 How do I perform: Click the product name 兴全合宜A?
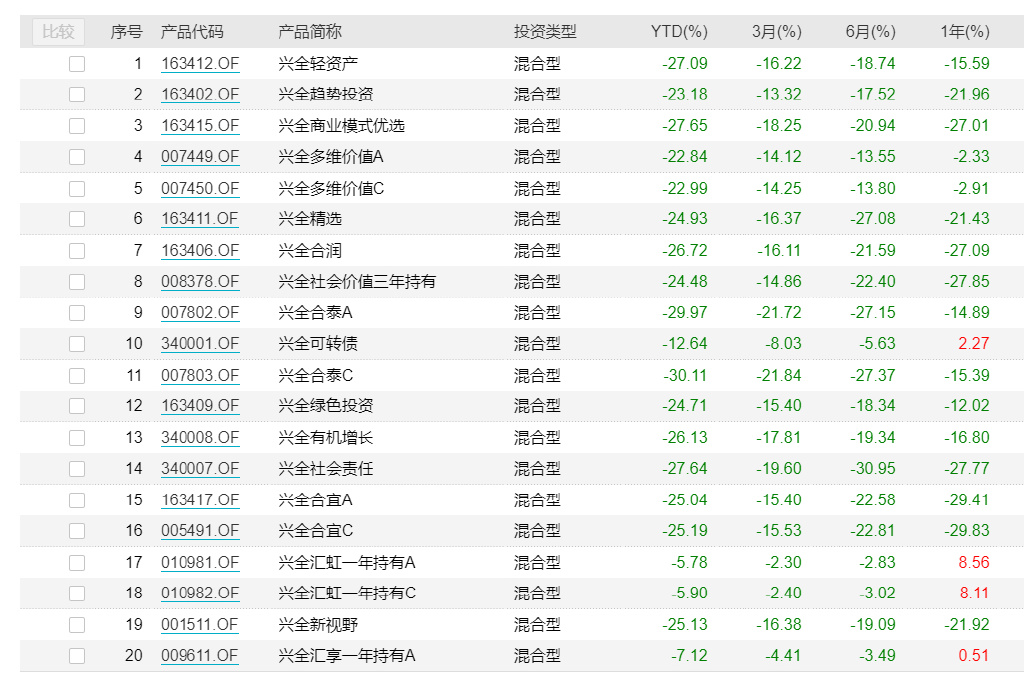(x=315, y=500)
